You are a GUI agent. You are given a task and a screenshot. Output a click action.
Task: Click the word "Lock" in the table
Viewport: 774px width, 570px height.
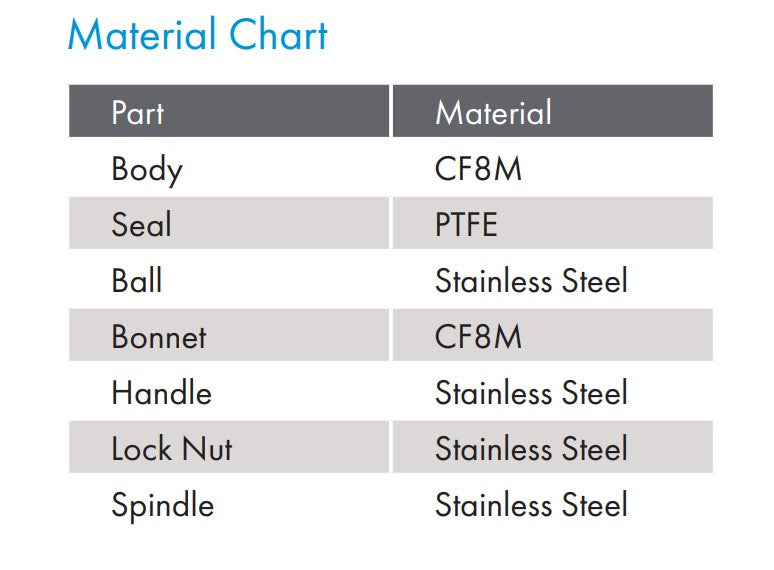coord(140,449)
